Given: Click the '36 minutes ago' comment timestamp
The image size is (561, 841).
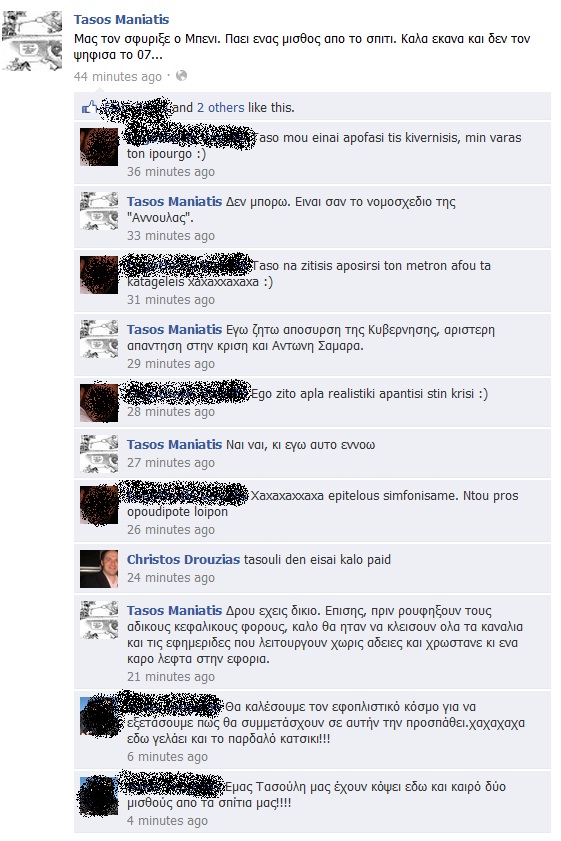Looking at the screenshot, I should pos(171,172).
